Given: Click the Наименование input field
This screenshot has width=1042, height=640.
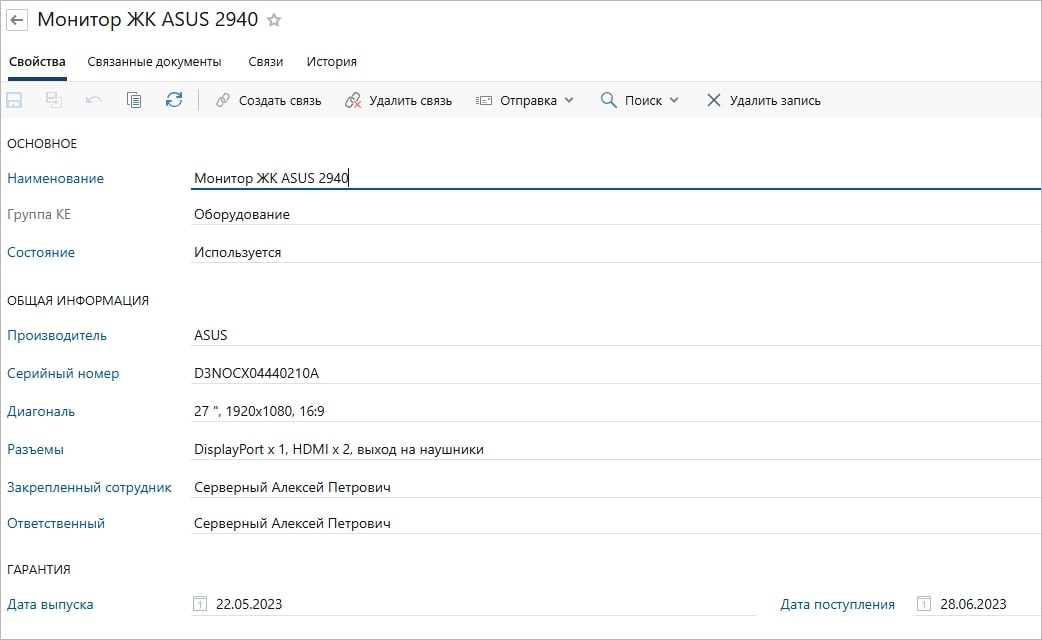Looking at the screenshot, I should click(x=600, y=178).
